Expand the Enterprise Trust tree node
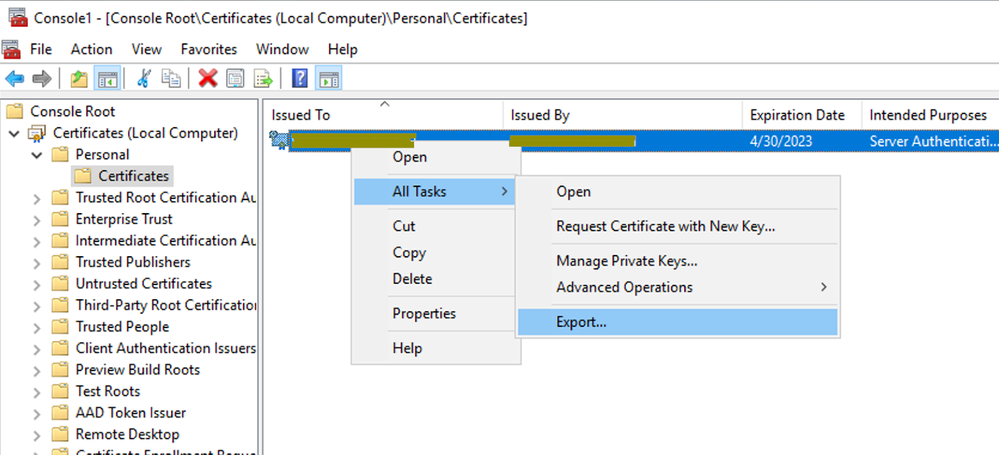This screenshot has height=455, width=999. pyautogui.click(x=37, y=220)
